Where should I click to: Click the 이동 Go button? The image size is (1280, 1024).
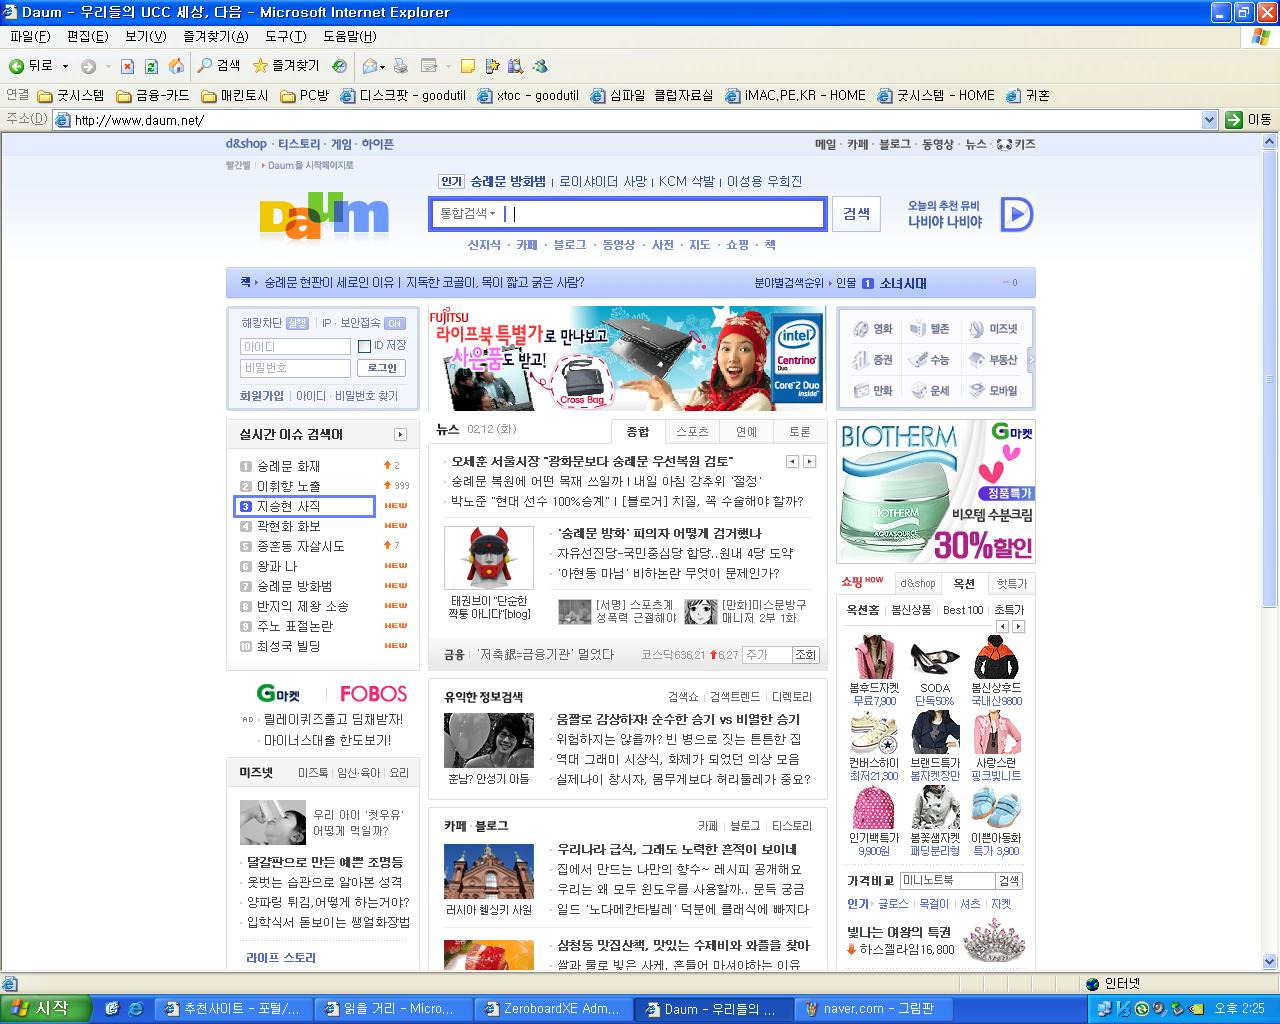1250,120
